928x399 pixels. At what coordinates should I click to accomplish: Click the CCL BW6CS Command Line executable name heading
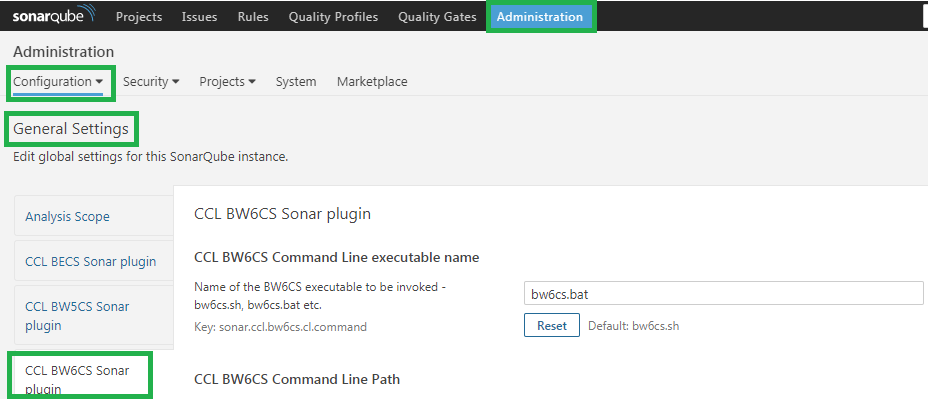coord(336,257)
